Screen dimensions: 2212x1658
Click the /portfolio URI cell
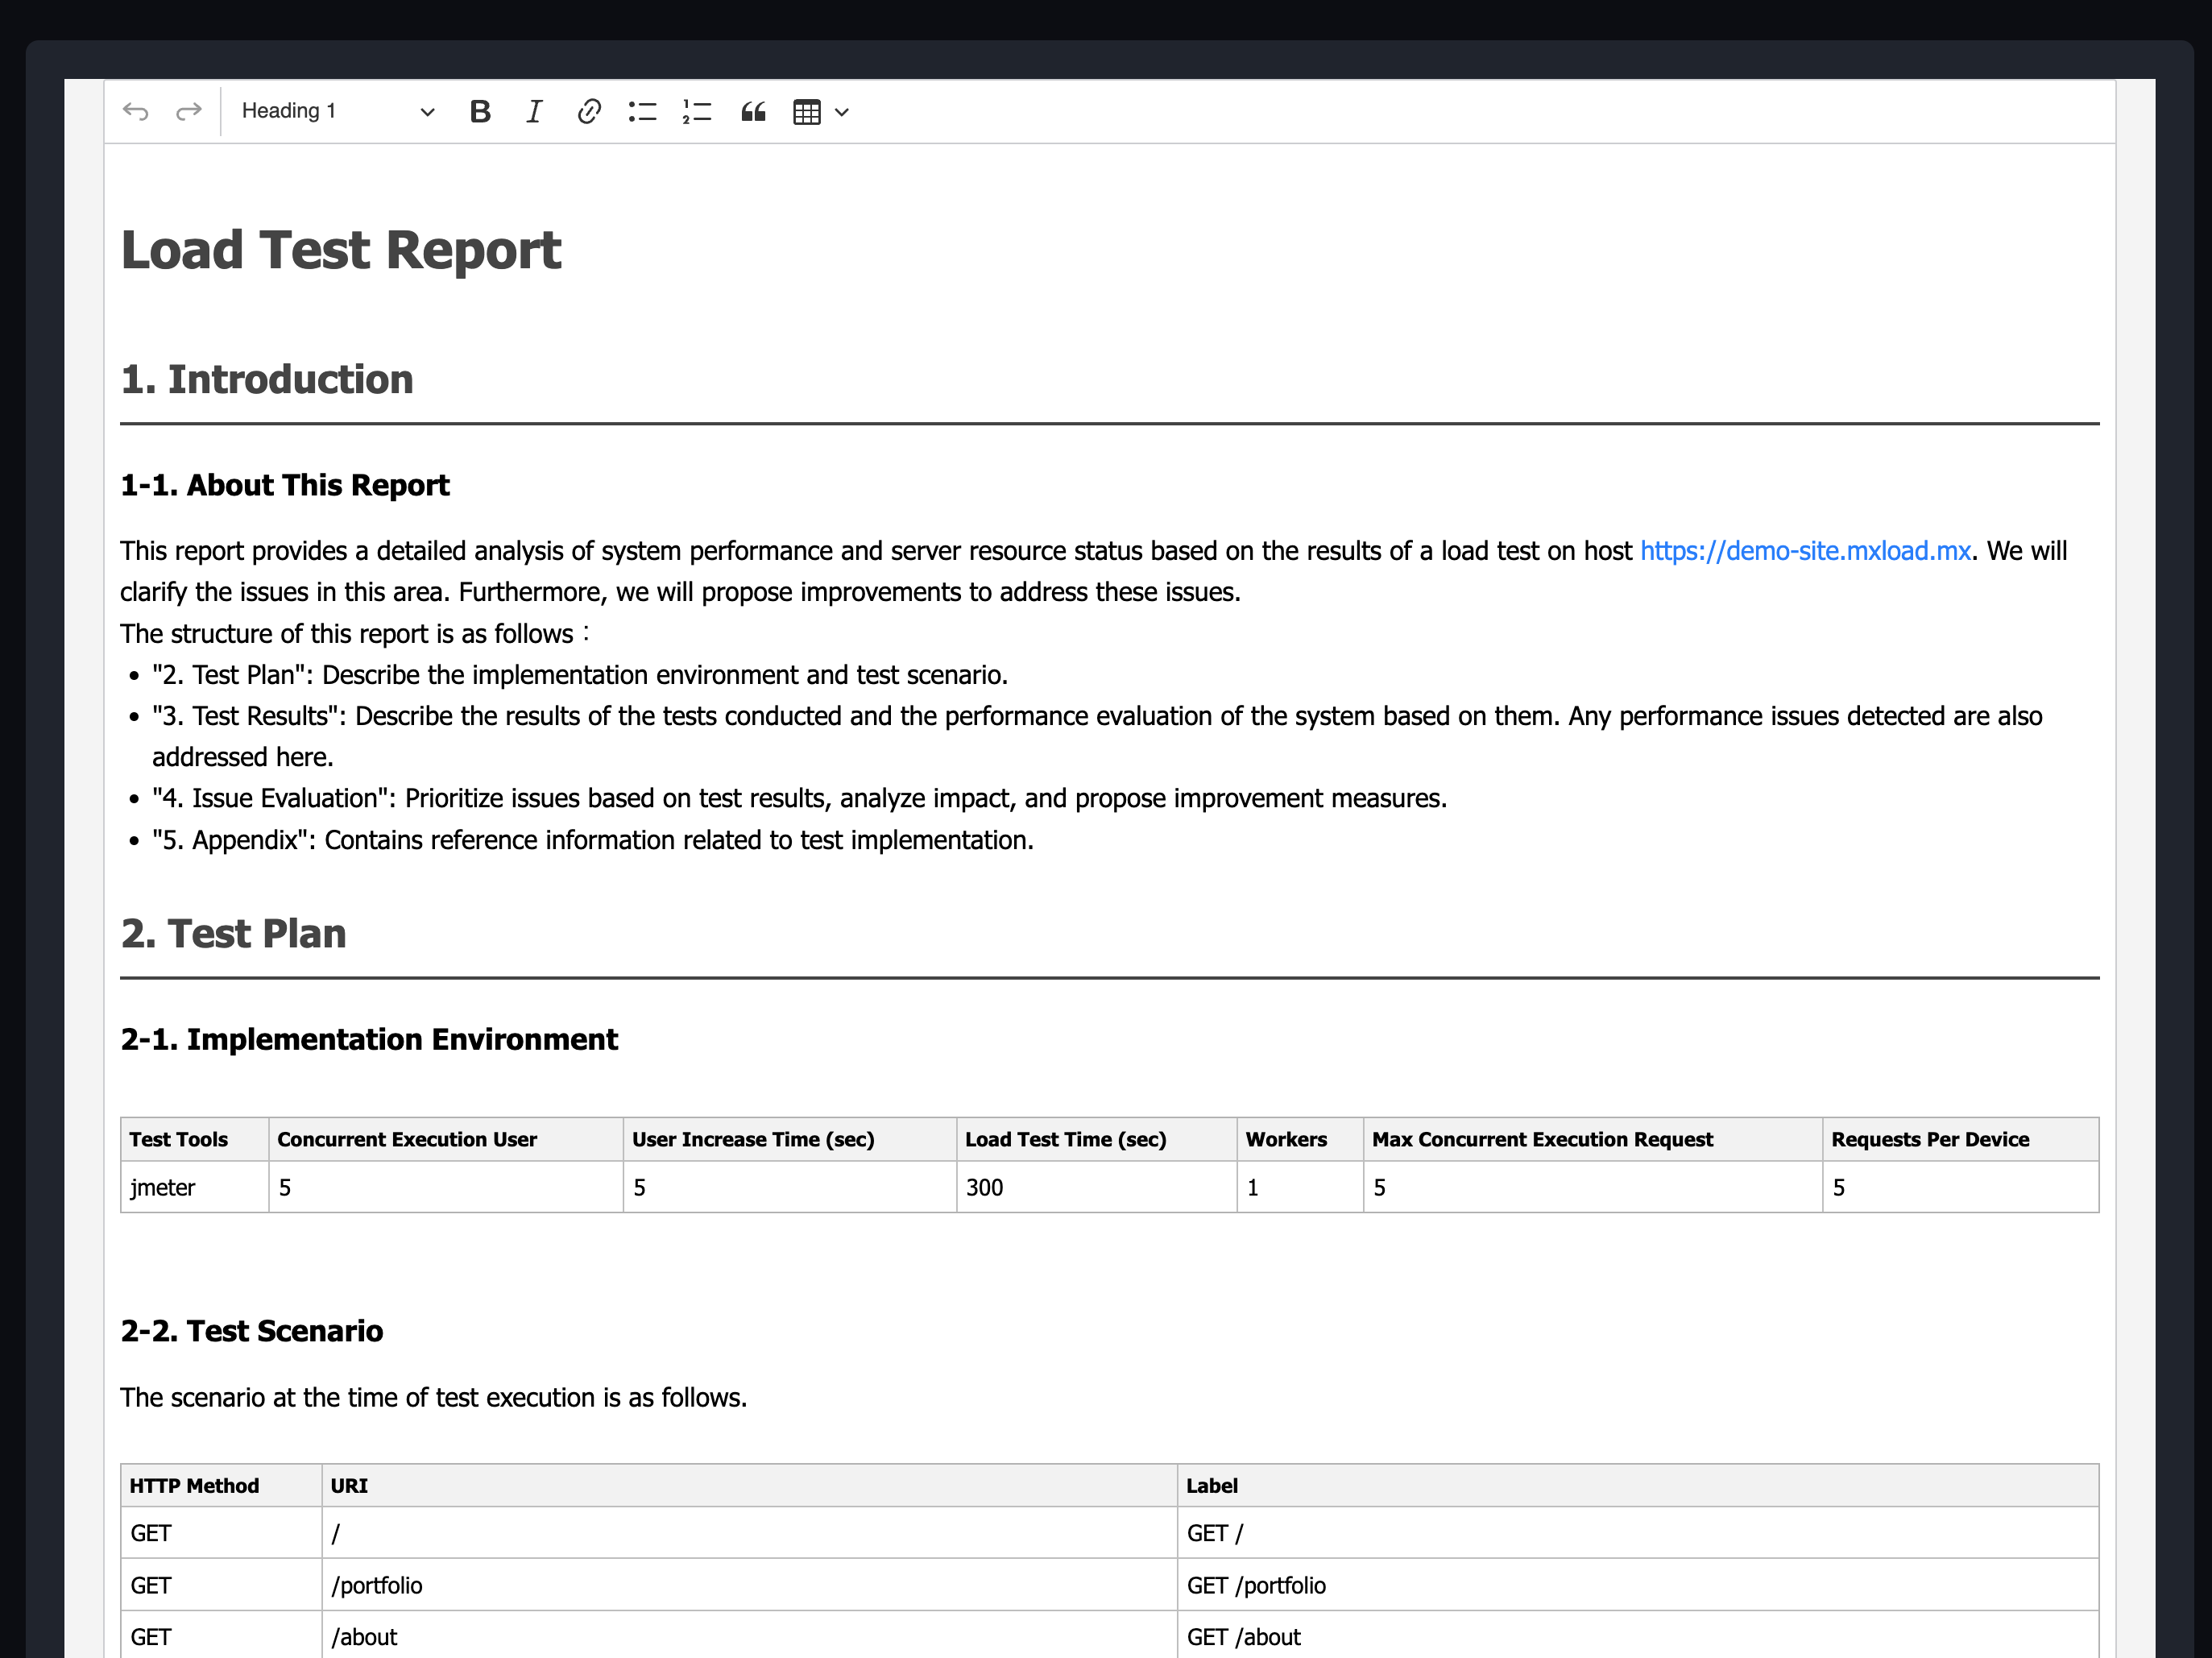point(377,1585)
